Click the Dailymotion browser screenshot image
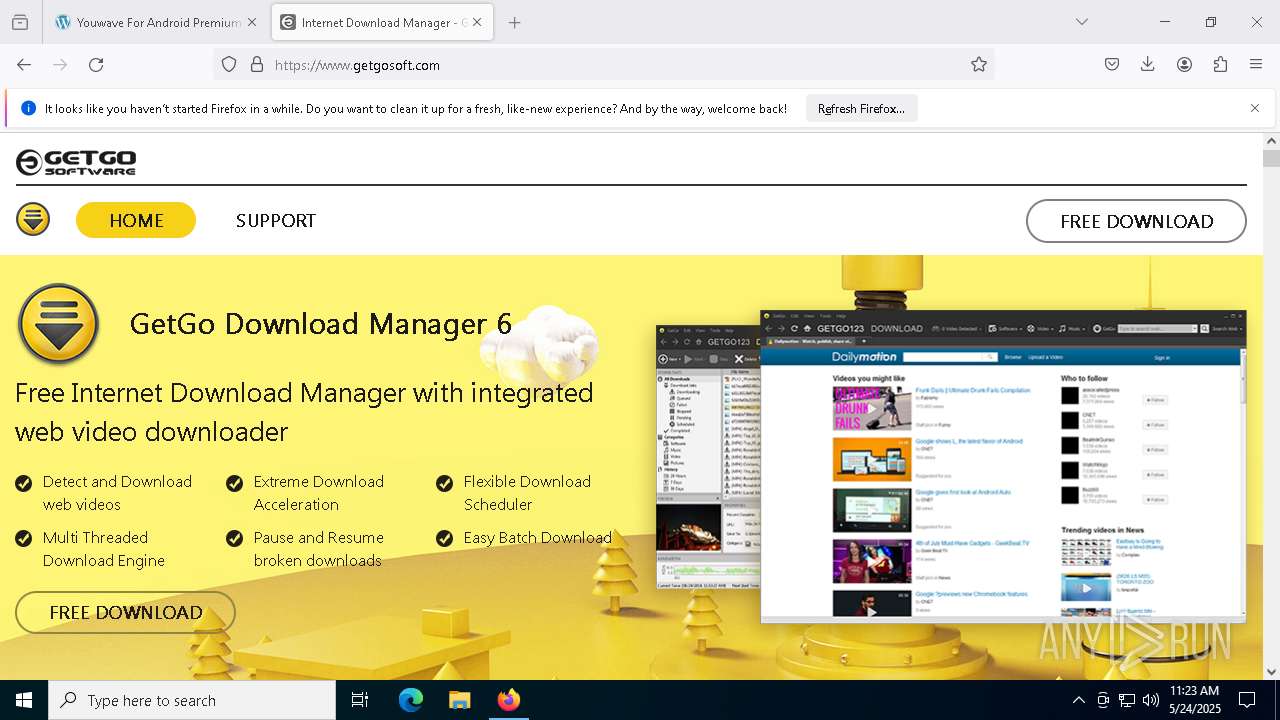 1003,466
